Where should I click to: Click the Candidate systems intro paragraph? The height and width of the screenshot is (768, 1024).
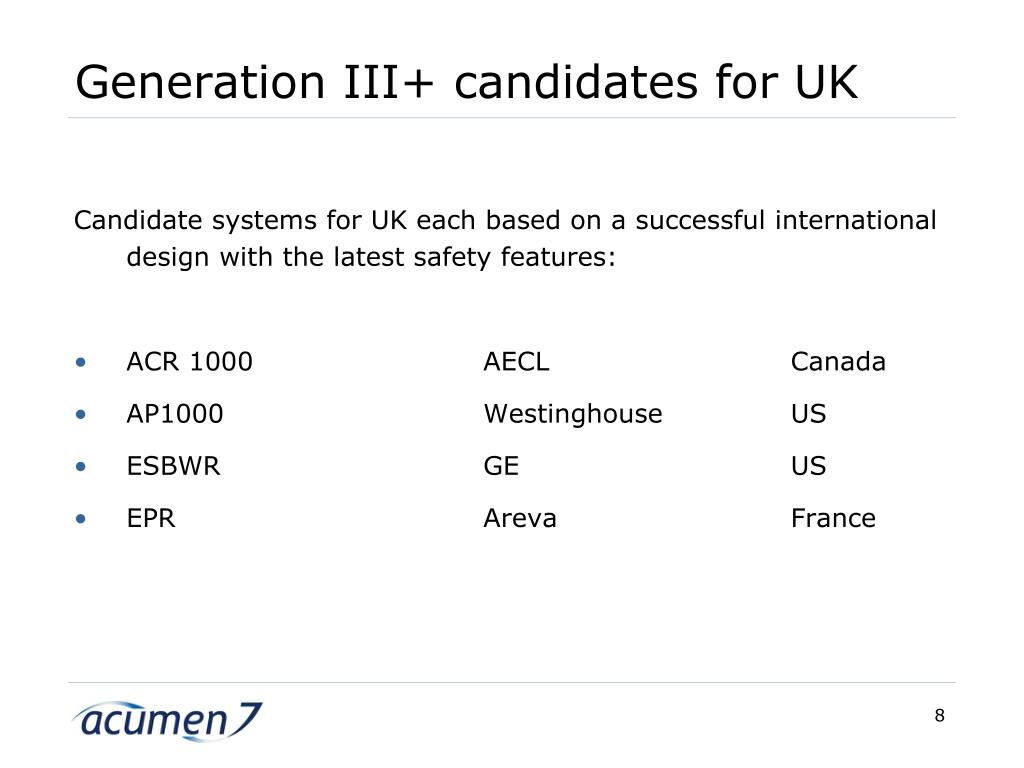pos(505,238)
